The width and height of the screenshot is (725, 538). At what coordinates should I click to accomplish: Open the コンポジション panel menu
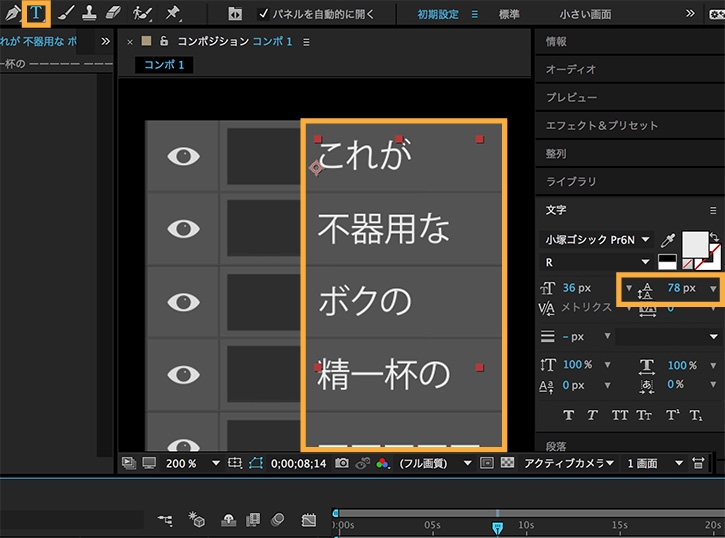(x=306, y=42)
